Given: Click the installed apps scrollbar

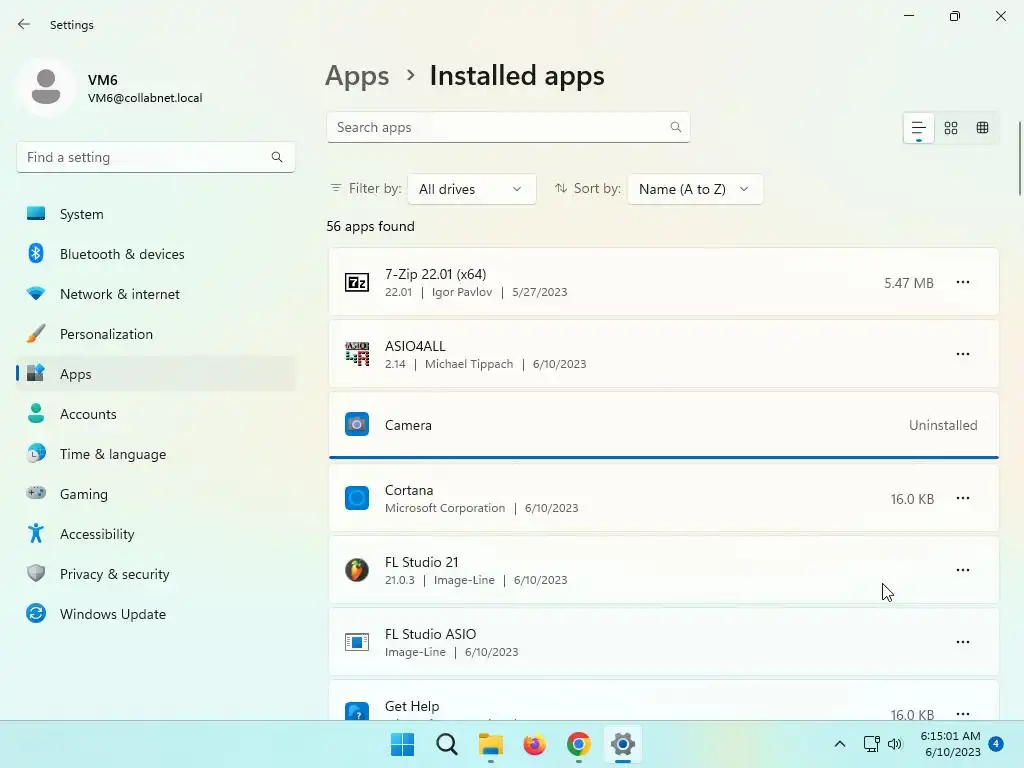Looking at the screenshot, I should 1019,159.
